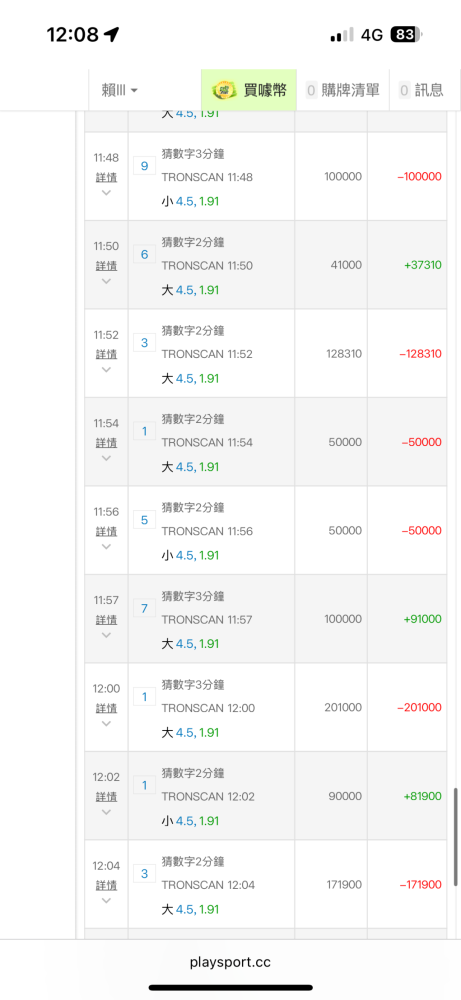Click result number box 6 at 11:50
Image resolution: width=461 pixels, height=1000 pixels.
144,254
